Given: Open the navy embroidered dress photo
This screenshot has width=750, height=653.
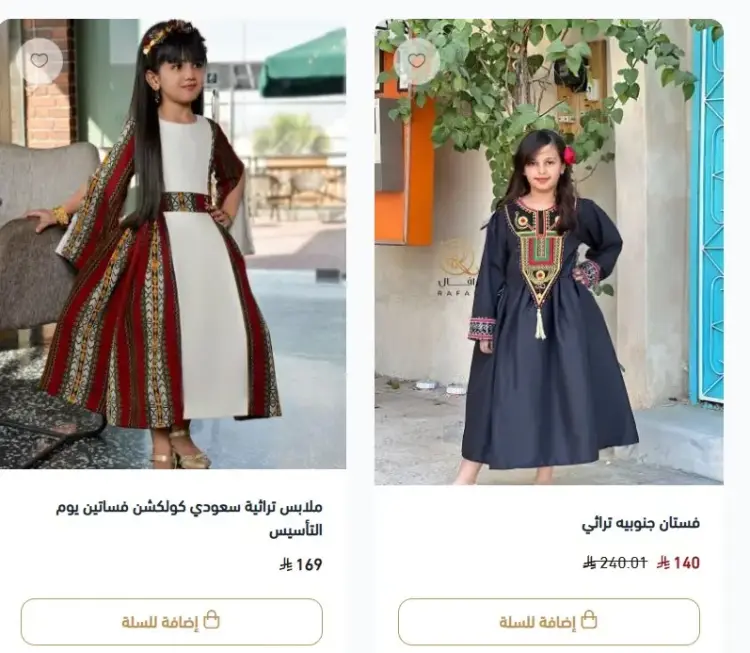Looking at the screenshot, I should (549, 252).
